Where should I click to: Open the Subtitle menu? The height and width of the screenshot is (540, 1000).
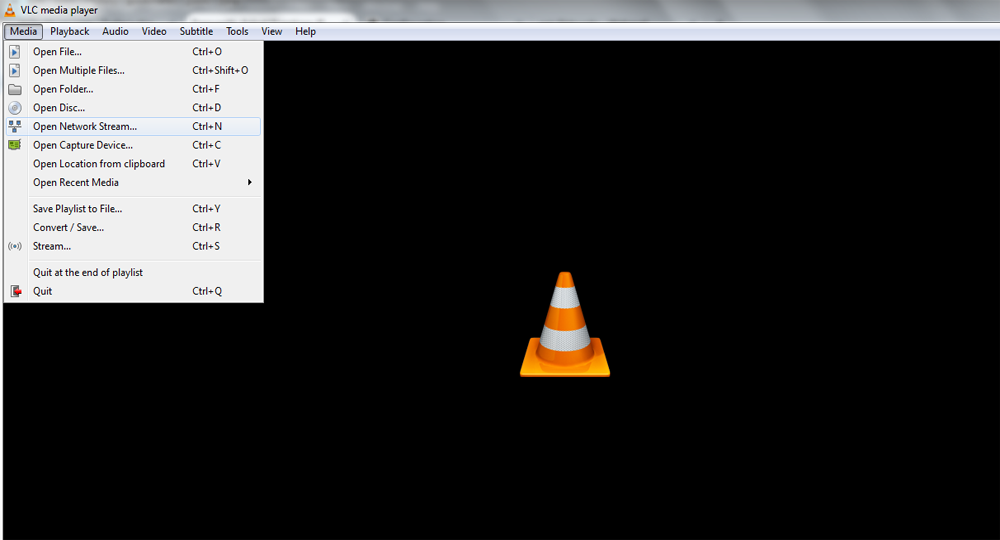point(196,31)
